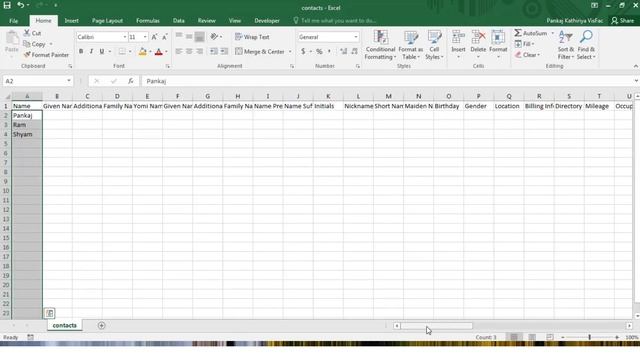Click the formula bar showing Pankaj

click(387, 81)
